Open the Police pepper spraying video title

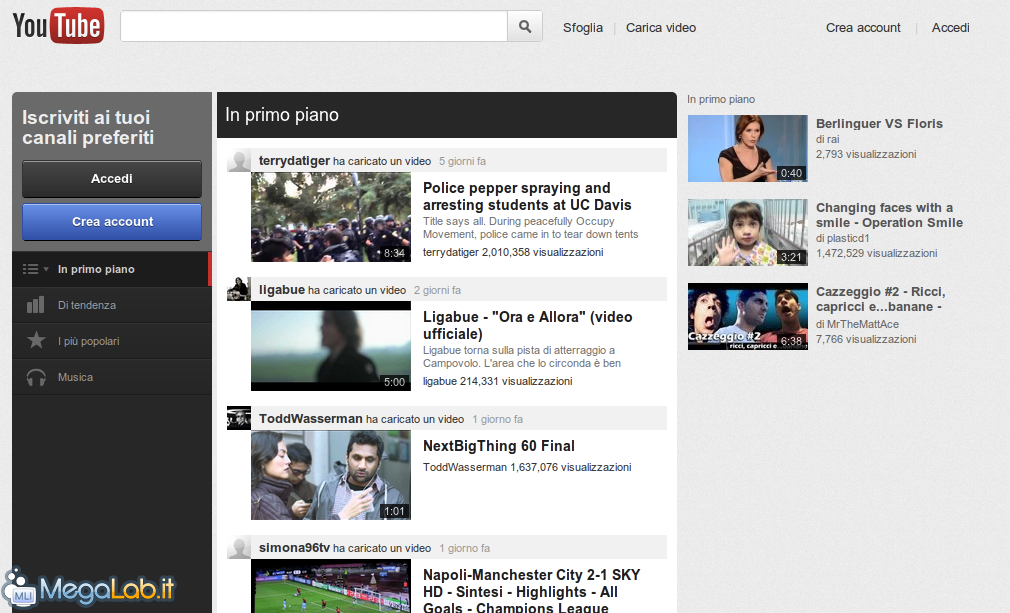coord(527,196)
